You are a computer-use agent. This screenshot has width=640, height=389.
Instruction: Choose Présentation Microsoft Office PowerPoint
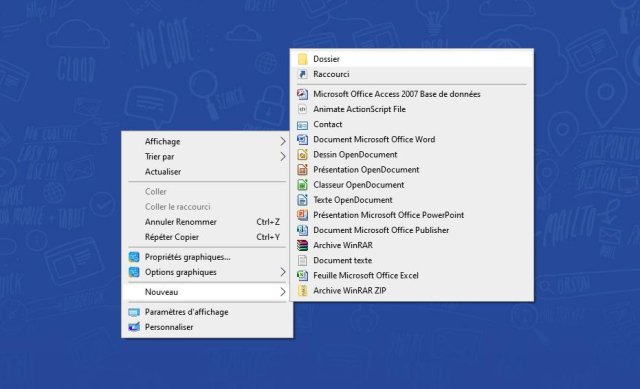pos(412,215)
